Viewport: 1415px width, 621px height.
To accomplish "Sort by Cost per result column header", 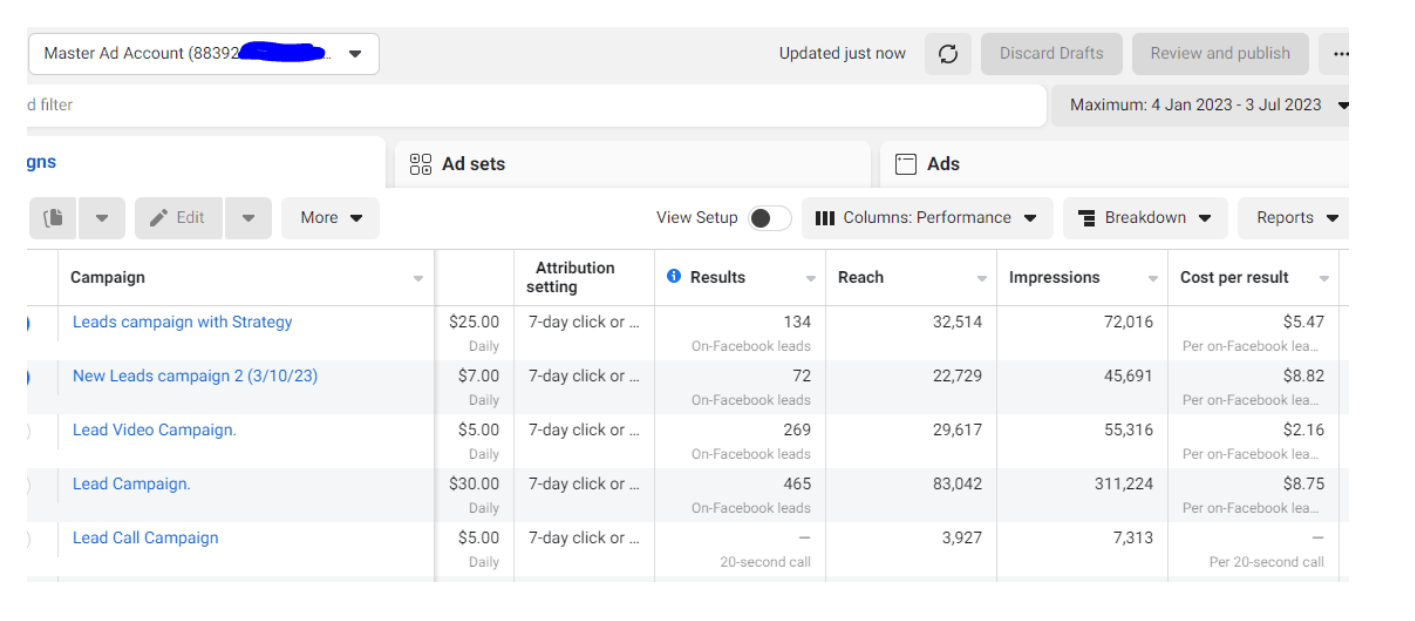I will pos(1234,278).
